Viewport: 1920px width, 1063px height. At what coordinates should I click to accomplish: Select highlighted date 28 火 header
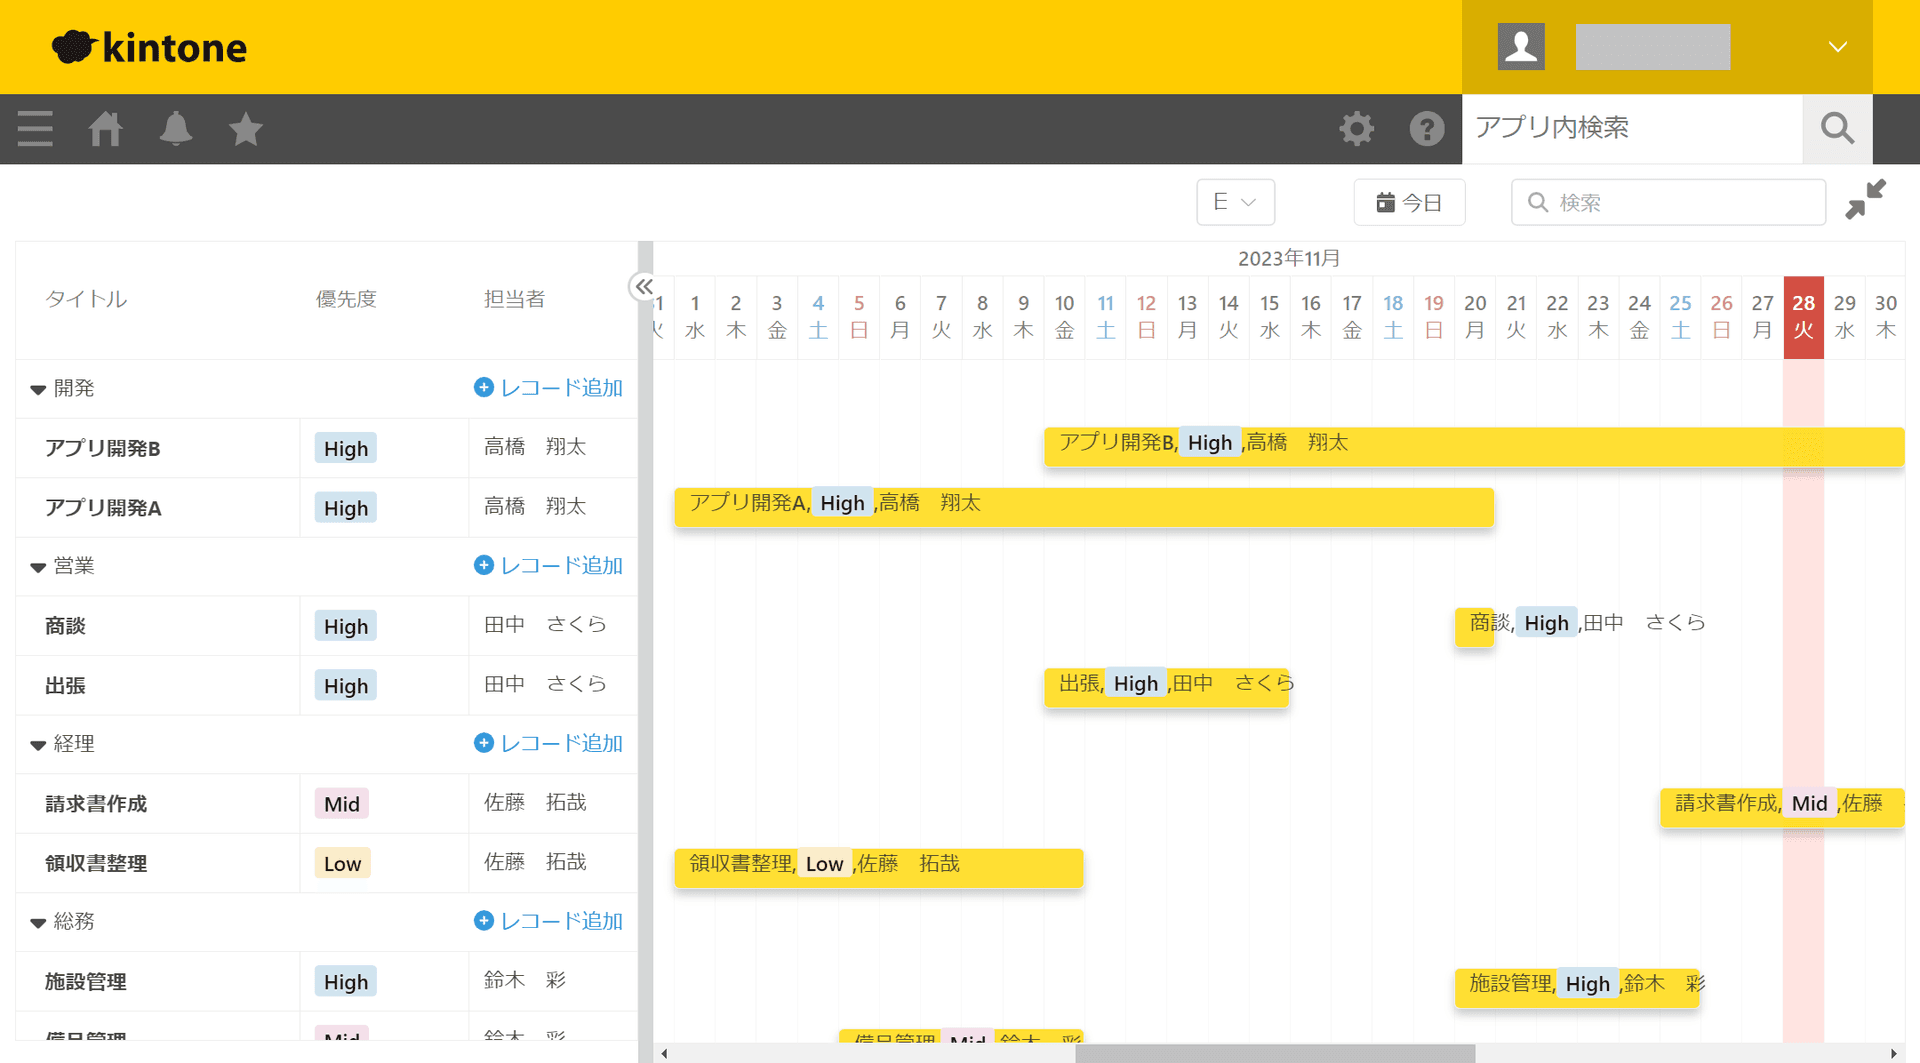1803,317
